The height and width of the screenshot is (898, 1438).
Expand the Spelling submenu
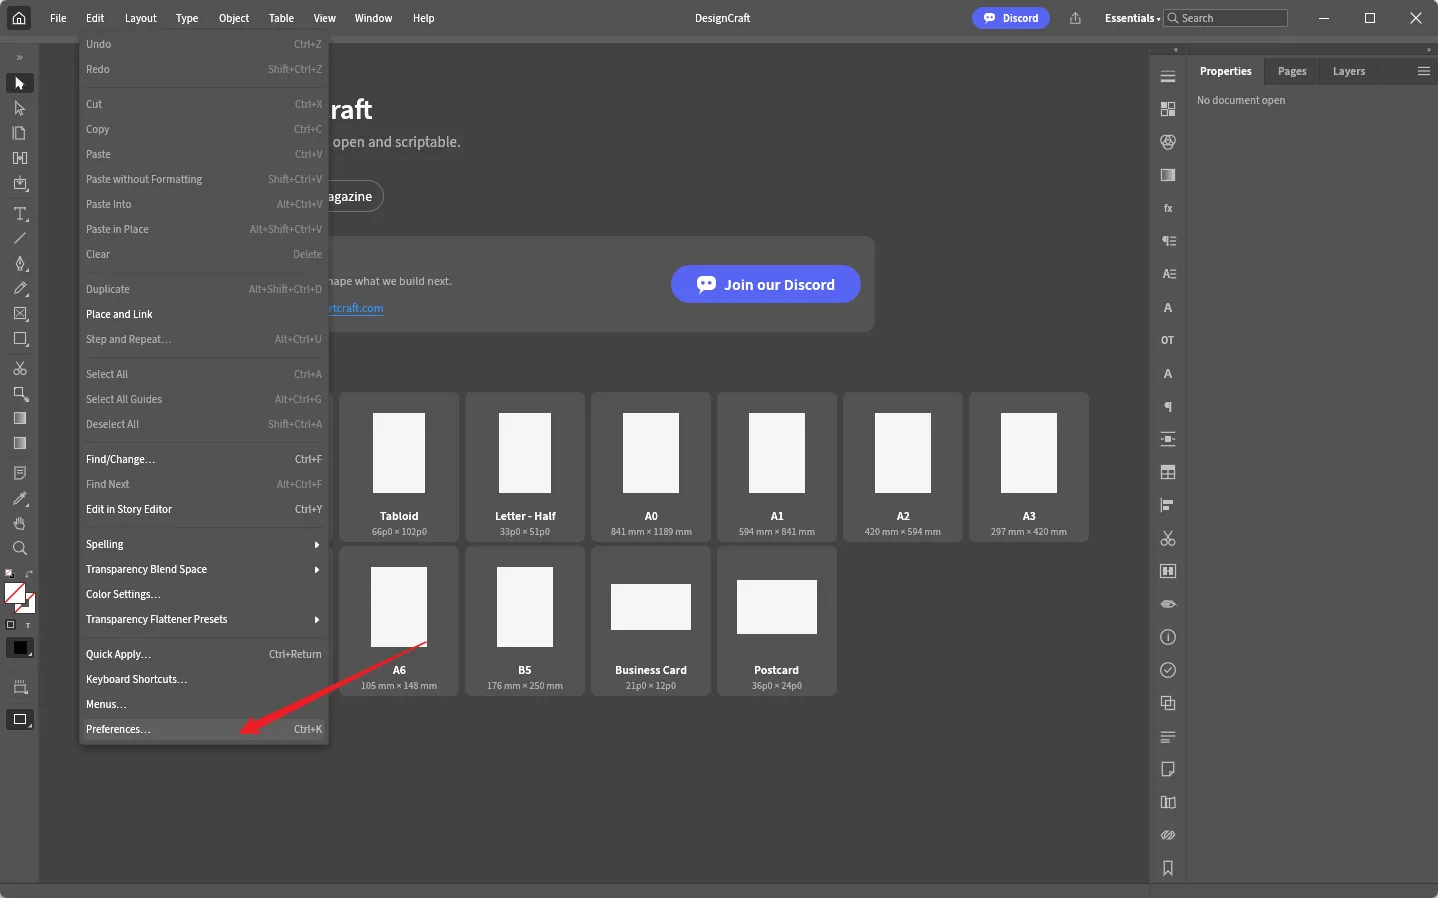[204, 545]
